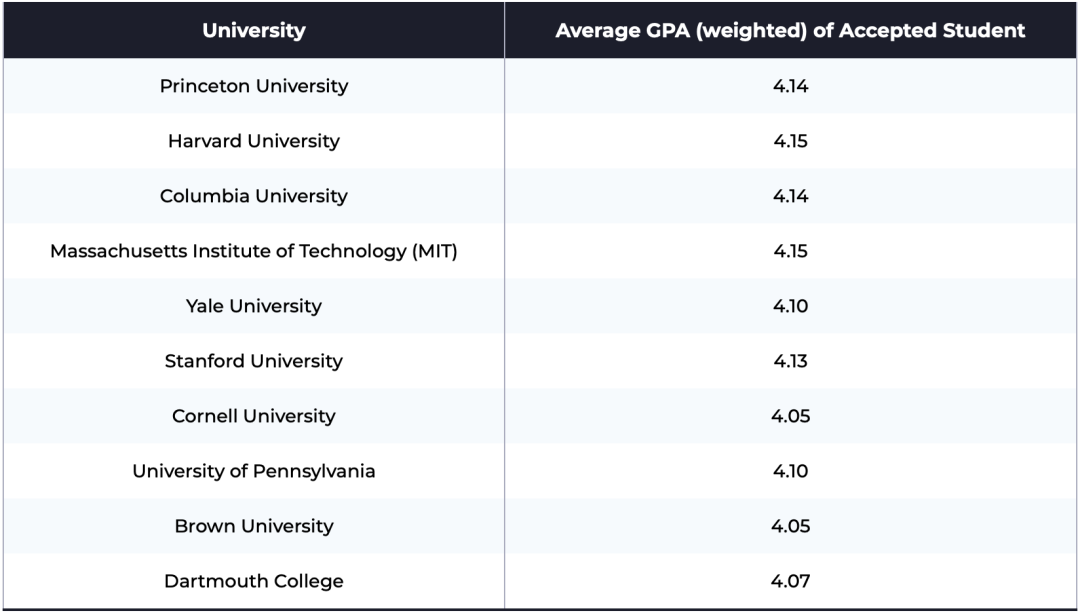Select the Harvard University cell
The image size is (1080, 613).
tap(254, 141)
